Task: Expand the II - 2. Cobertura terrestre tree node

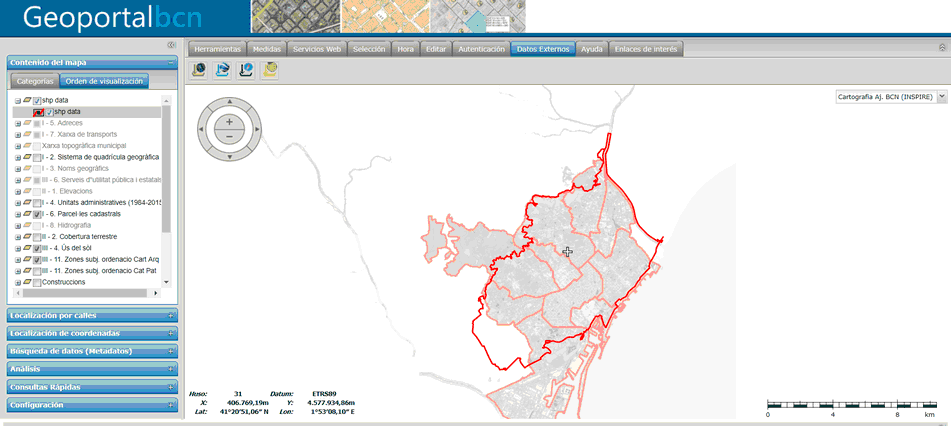Action: [18, 237]
